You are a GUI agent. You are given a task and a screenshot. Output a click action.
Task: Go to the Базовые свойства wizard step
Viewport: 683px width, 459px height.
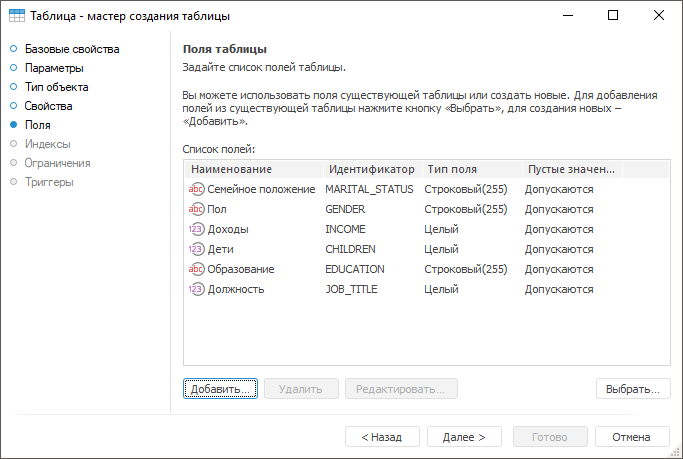(71, 49)
